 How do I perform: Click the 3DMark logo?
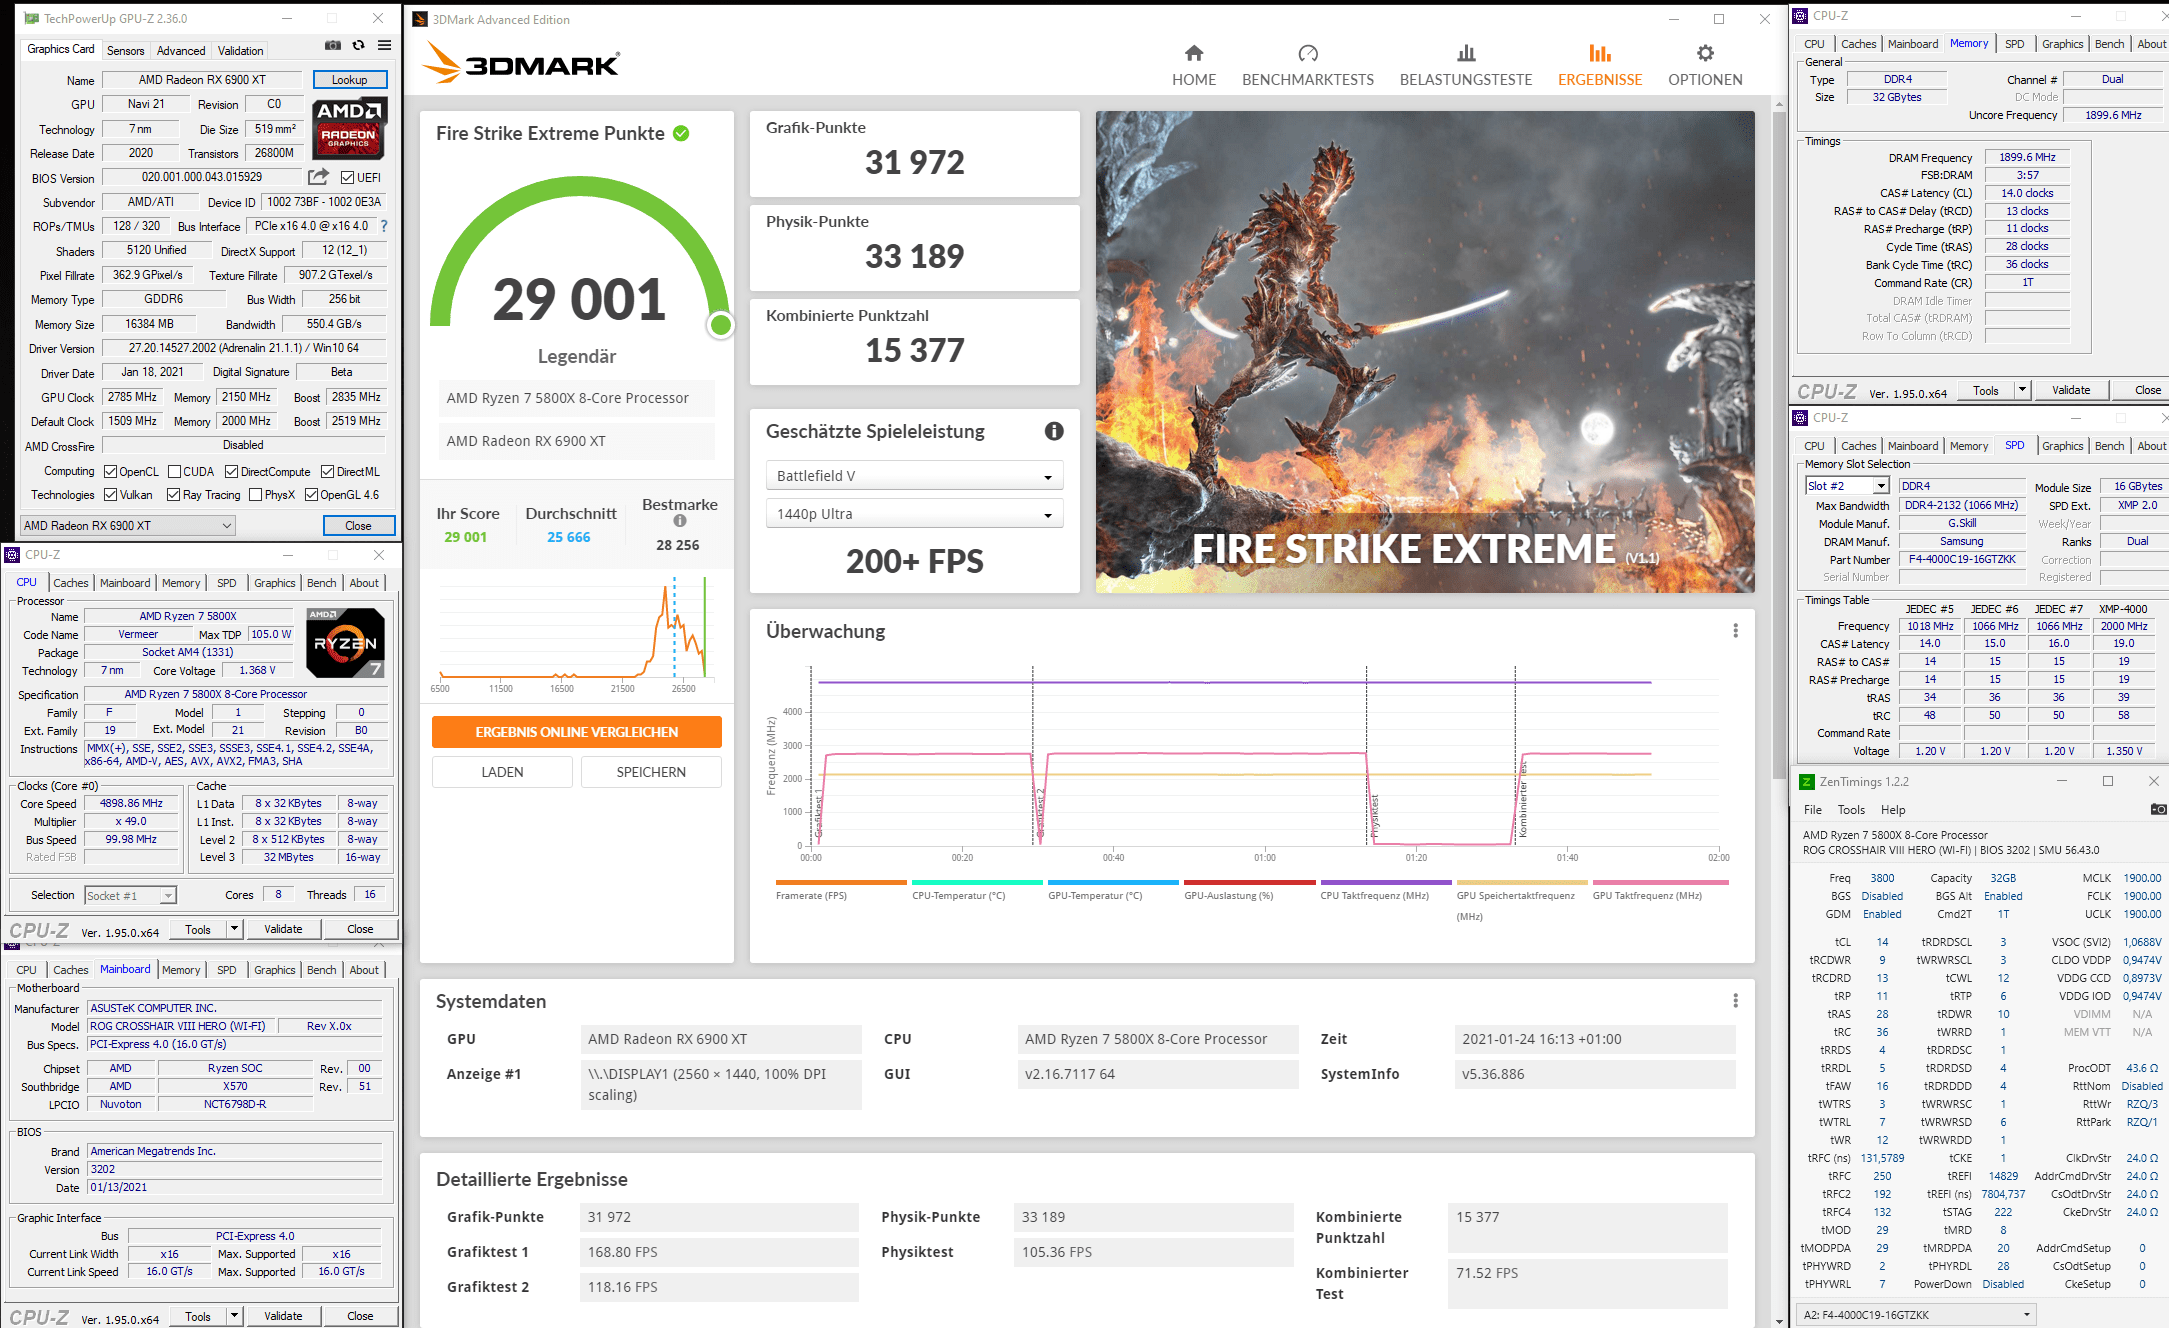click(x=521, y=63)
